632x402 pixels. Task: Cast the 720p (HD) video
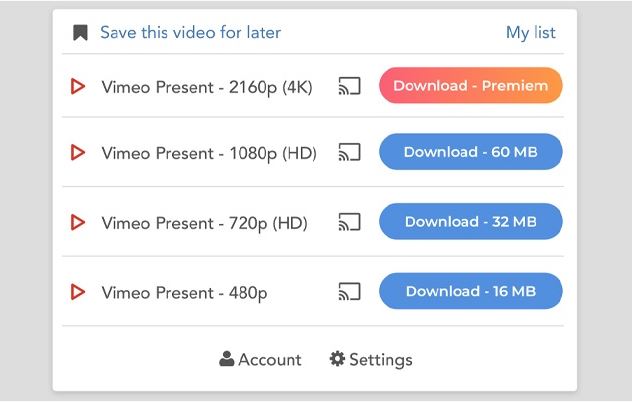pos(349,222)
